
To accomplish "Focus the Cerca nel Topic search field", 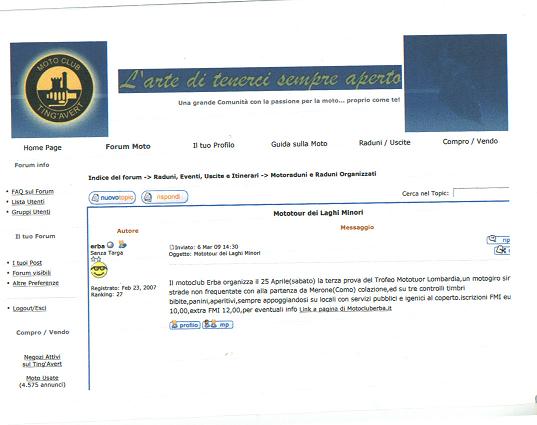I will pyautogui.click(x=481, y=192).
